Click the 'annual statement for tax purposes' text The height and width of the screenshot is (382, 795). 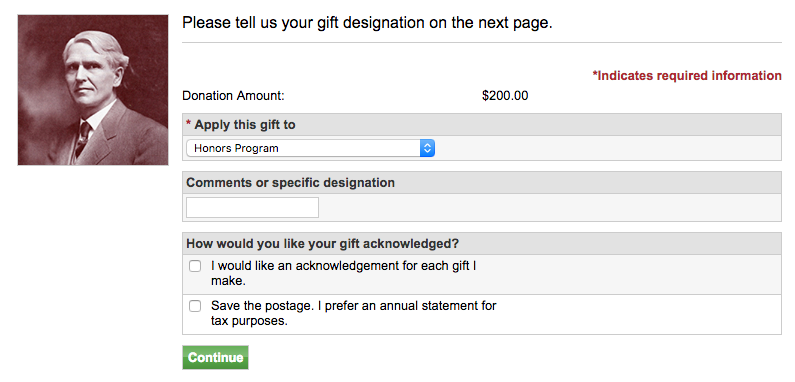(x=354, y=314)
